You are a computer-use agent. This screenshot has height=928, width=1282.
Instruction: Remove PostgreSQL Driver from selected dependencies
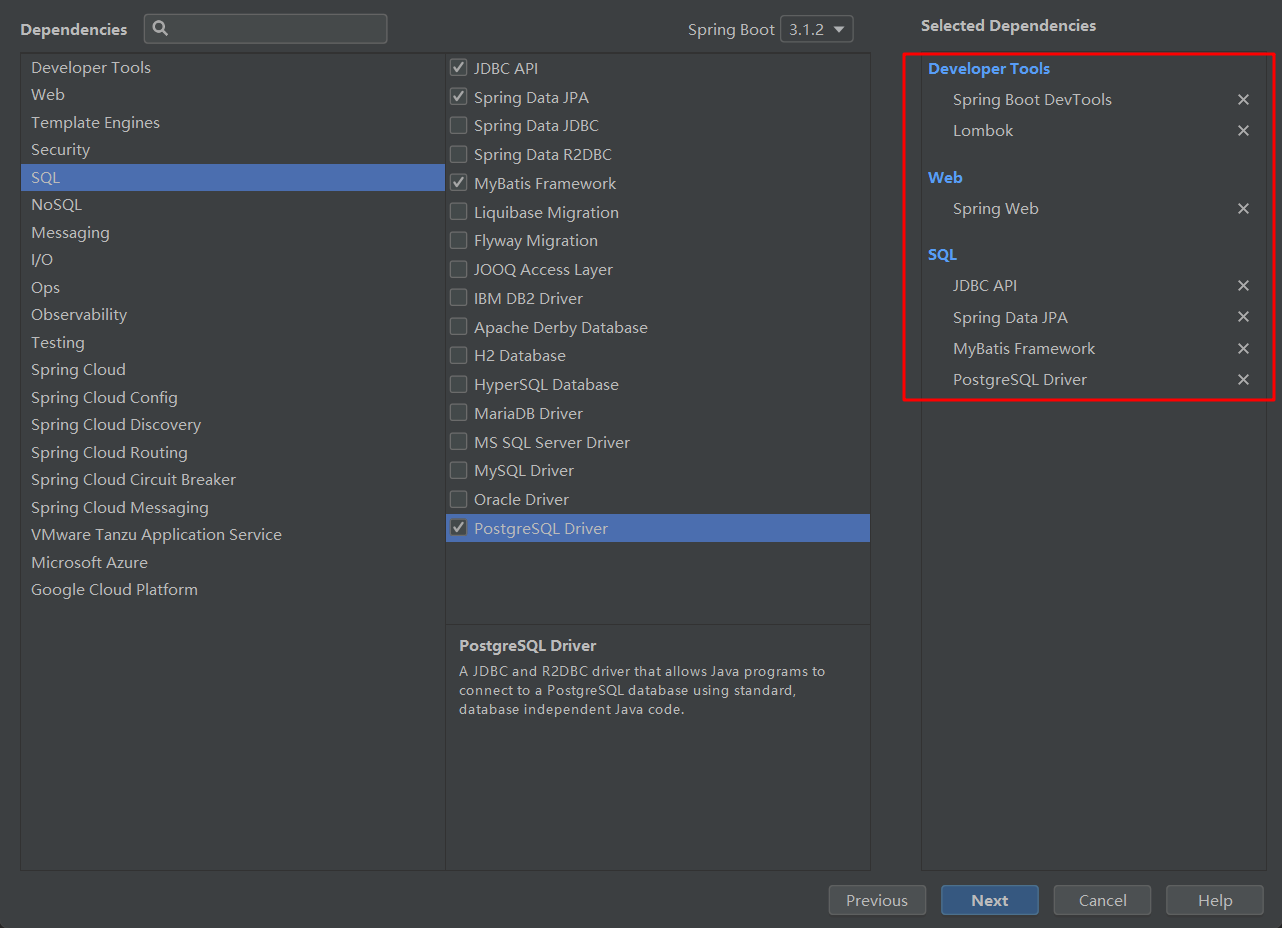pos(1243,380)
